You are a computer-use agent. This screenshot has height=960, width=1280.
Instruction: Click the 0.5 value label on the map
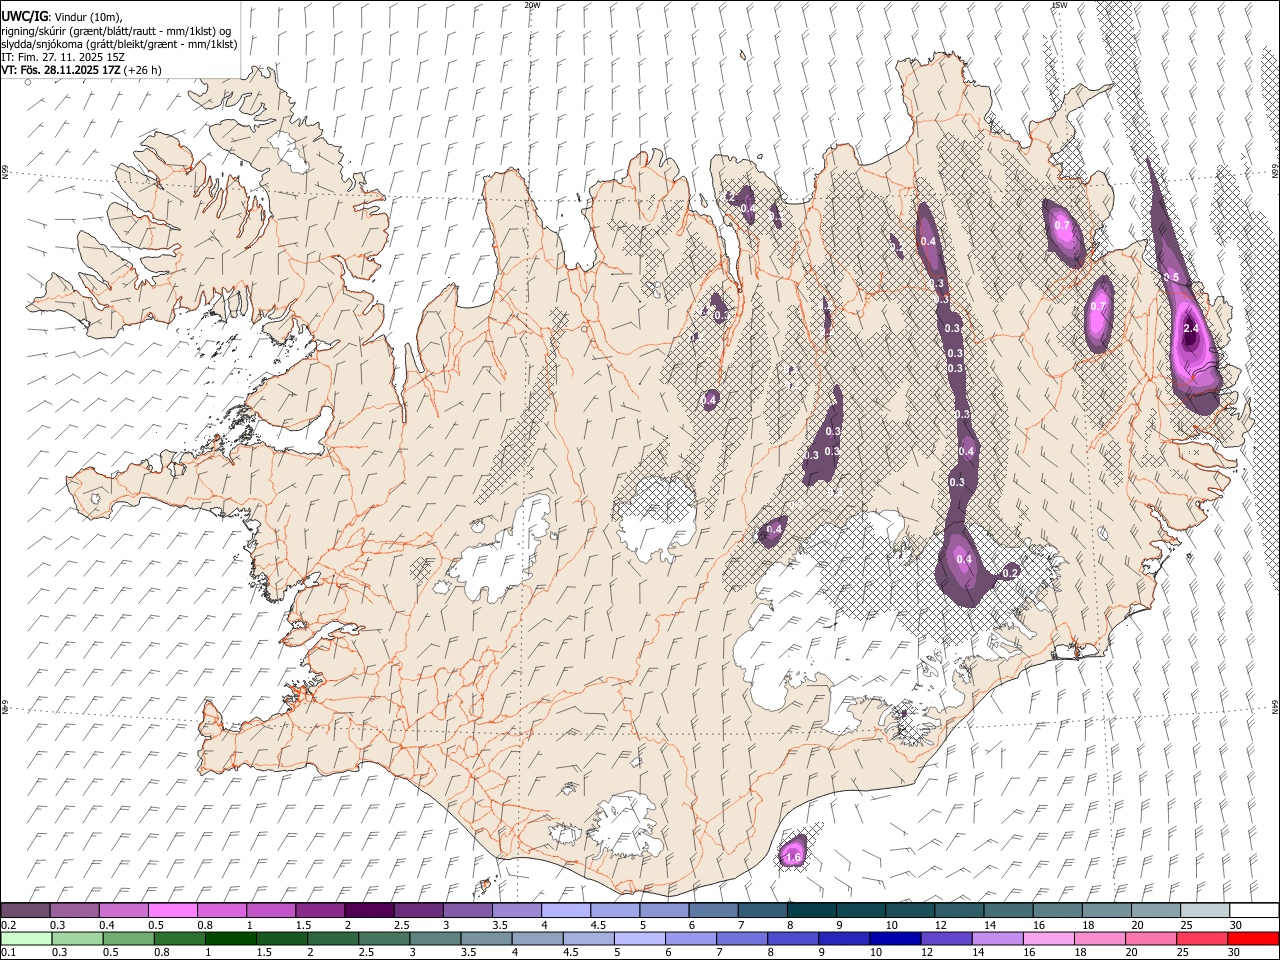pos(1172,277)
